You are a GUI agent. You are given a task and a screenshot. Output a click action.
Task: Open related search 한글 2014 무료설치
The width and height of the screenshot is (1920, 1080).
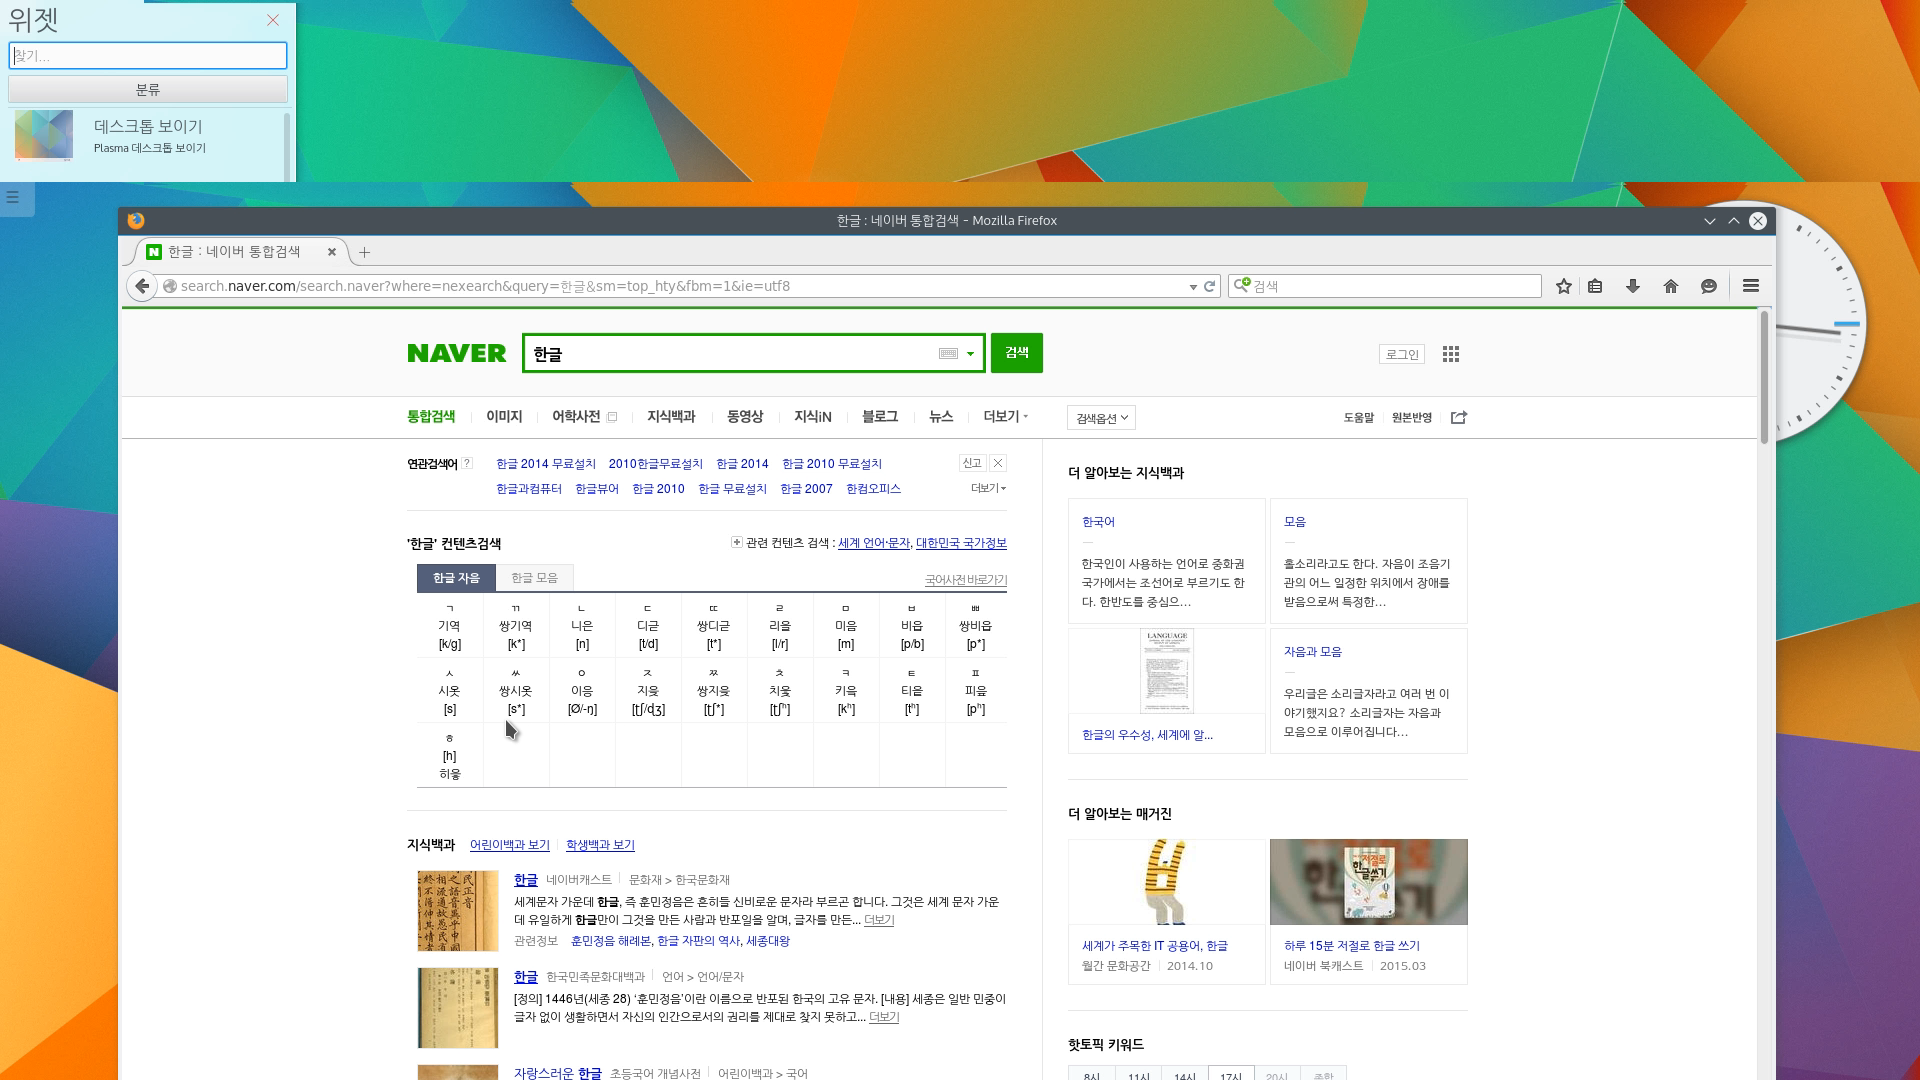click(546, 464)
